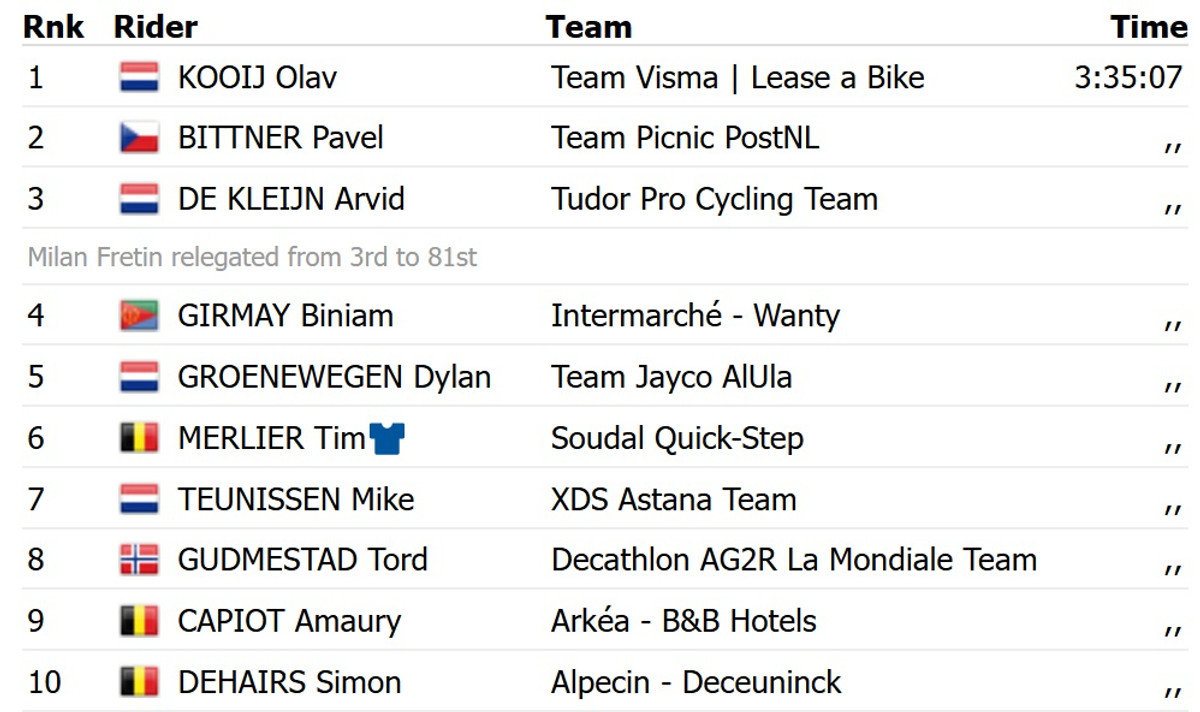Click the Belgian flag beside DEHAIRS Simon
The height and width of the screenshot is (712, 1200).
click(139, 682)
